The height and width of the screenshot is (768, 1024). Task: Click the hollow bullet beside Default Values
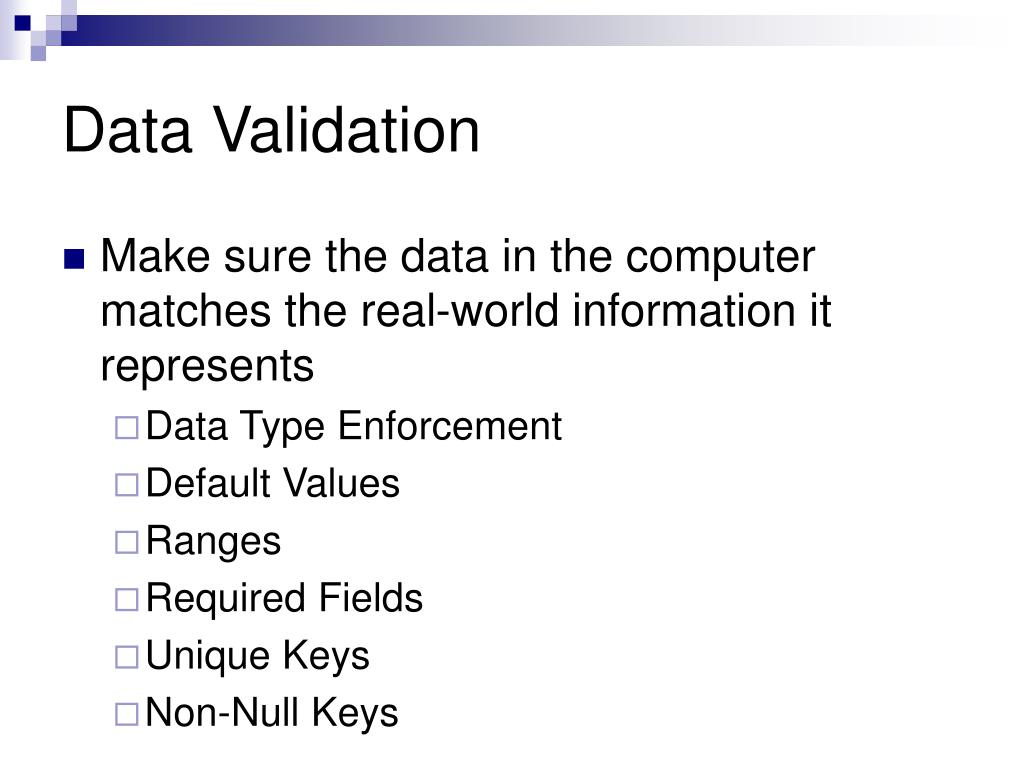click(x=127, y=485)
